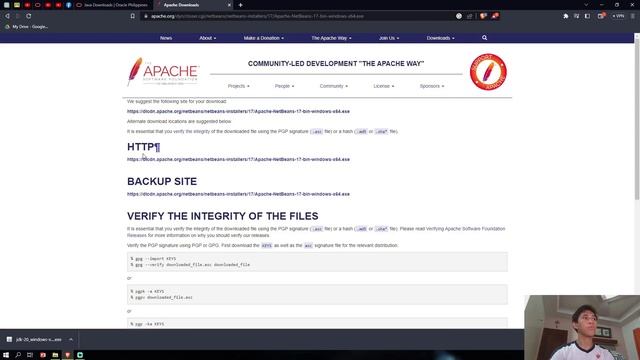
Task: Click the red app icon on taskbar
Action: click(x=42, y=355)
